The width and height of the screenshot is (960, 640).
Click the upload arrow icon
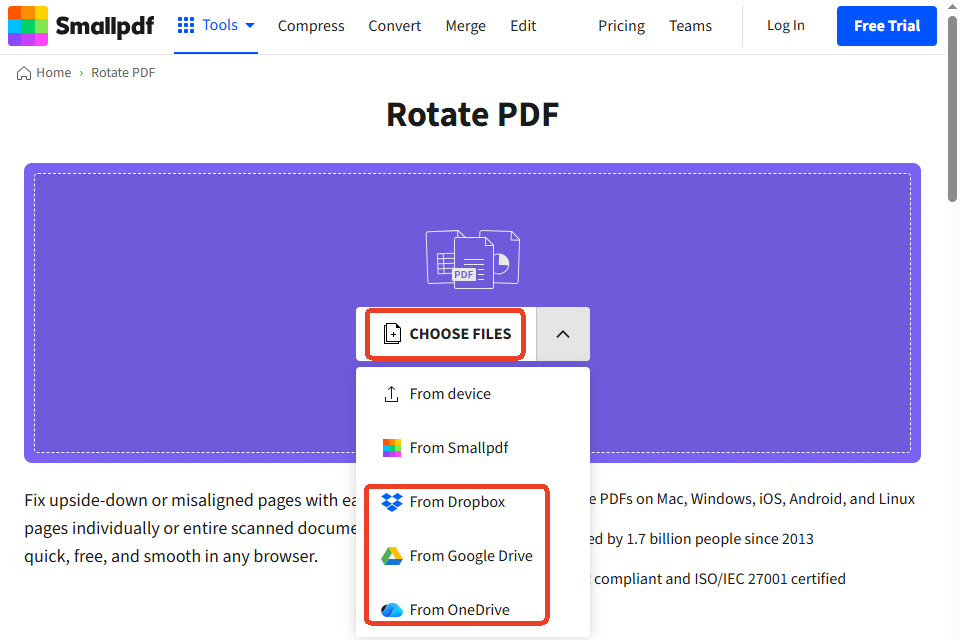391,394
